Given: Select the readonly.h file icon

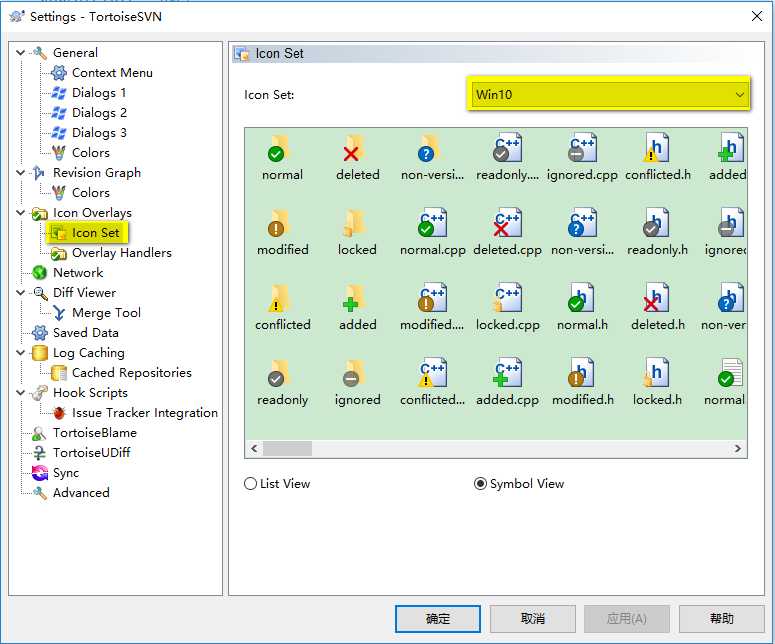Looking at the screenshot, I should pyautogui.click(x=657, y=223).
